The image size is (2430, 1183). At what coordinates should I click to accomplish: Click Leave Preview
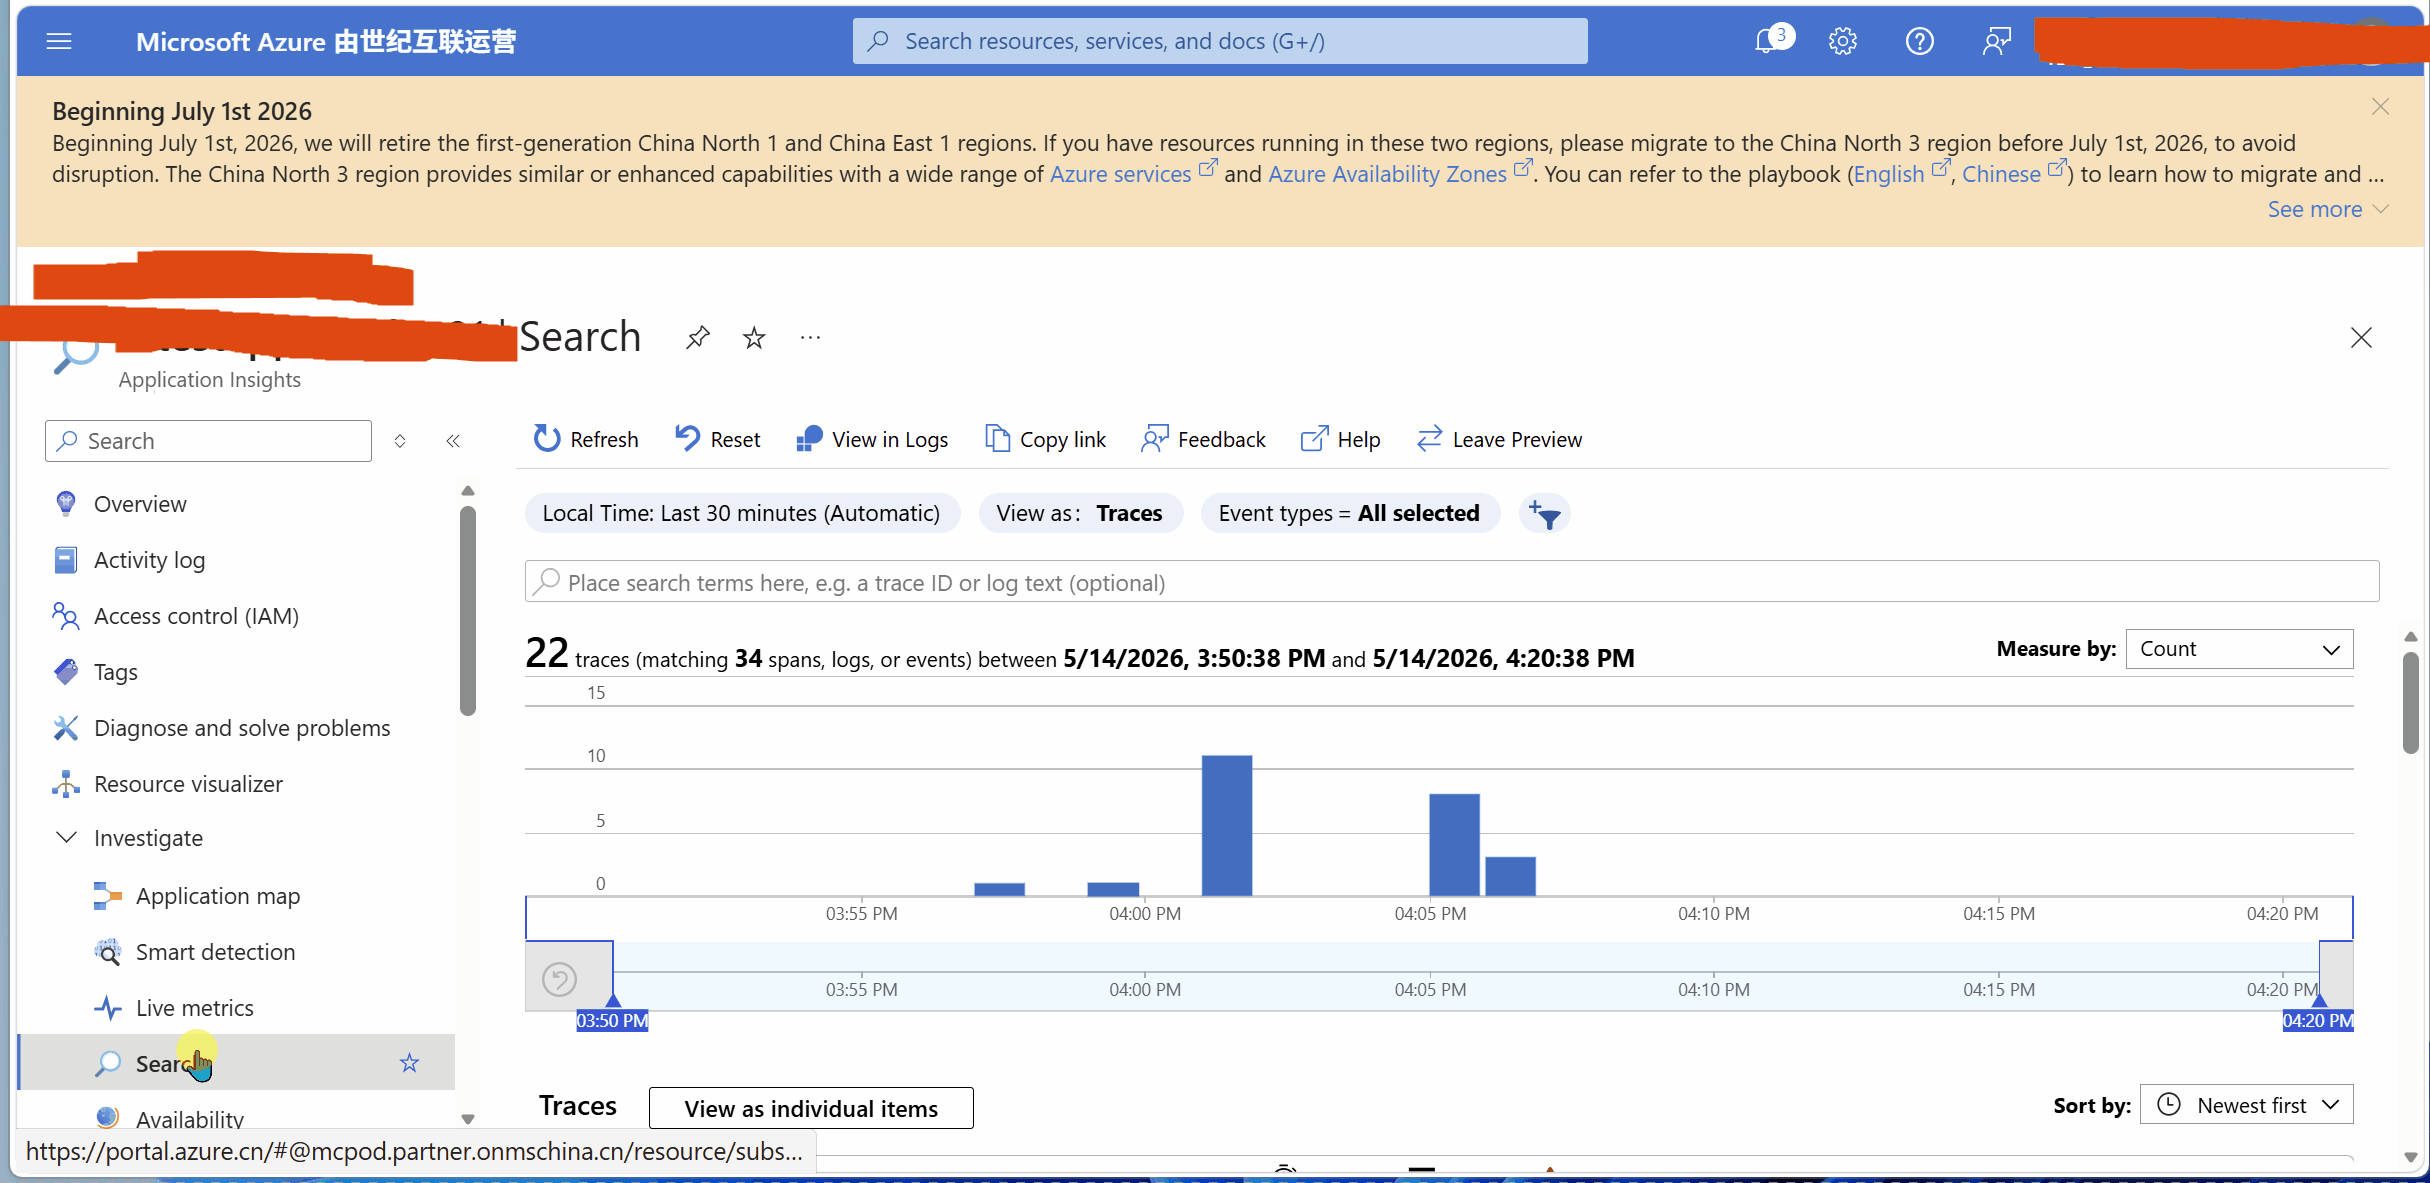[1499, 440]
